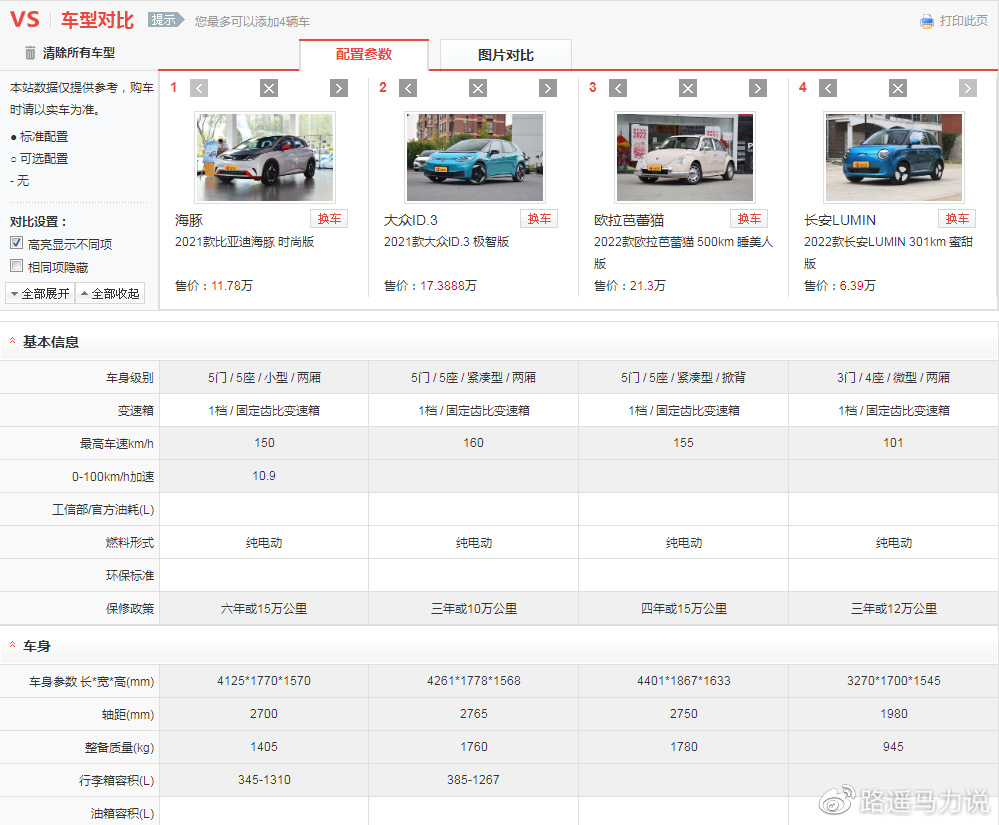Click 长安LUMIN top speed value 101

(893, 443)
